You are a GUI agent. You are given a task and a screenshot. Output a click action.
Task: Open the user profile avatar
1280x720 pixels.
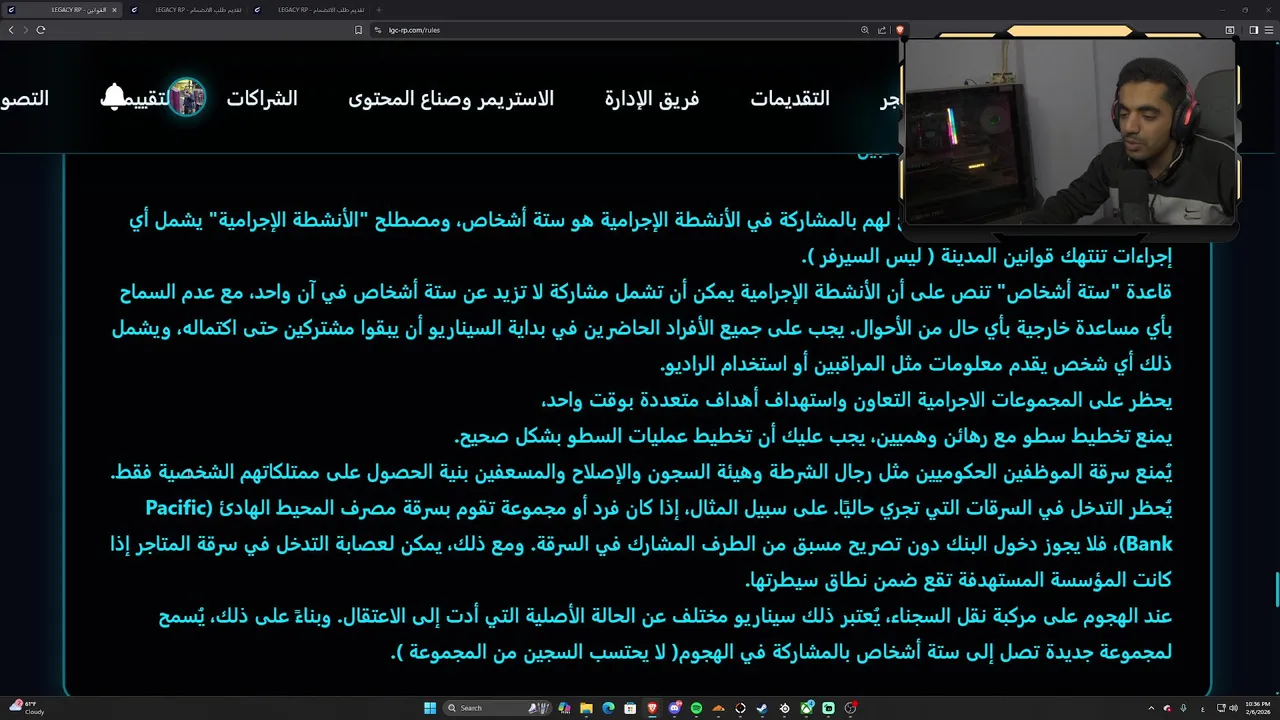click(x=187, y=97)
